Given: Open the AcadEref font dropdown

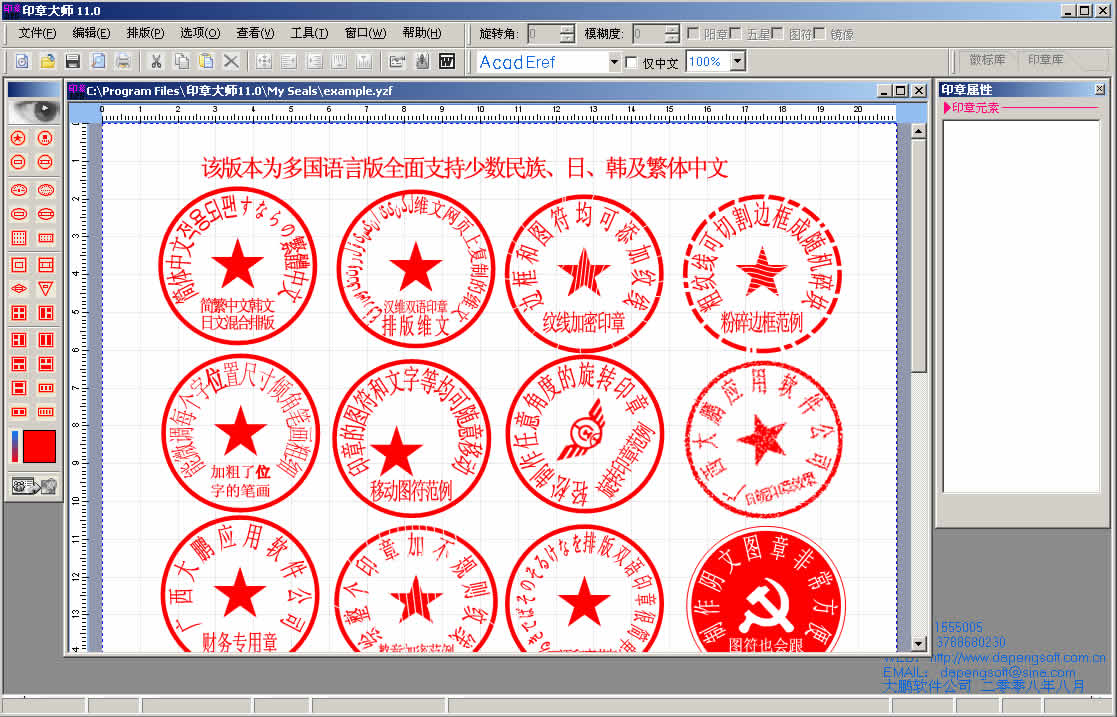Looking at the screenshot, I should pyautogui.click(x=615, y=62).
